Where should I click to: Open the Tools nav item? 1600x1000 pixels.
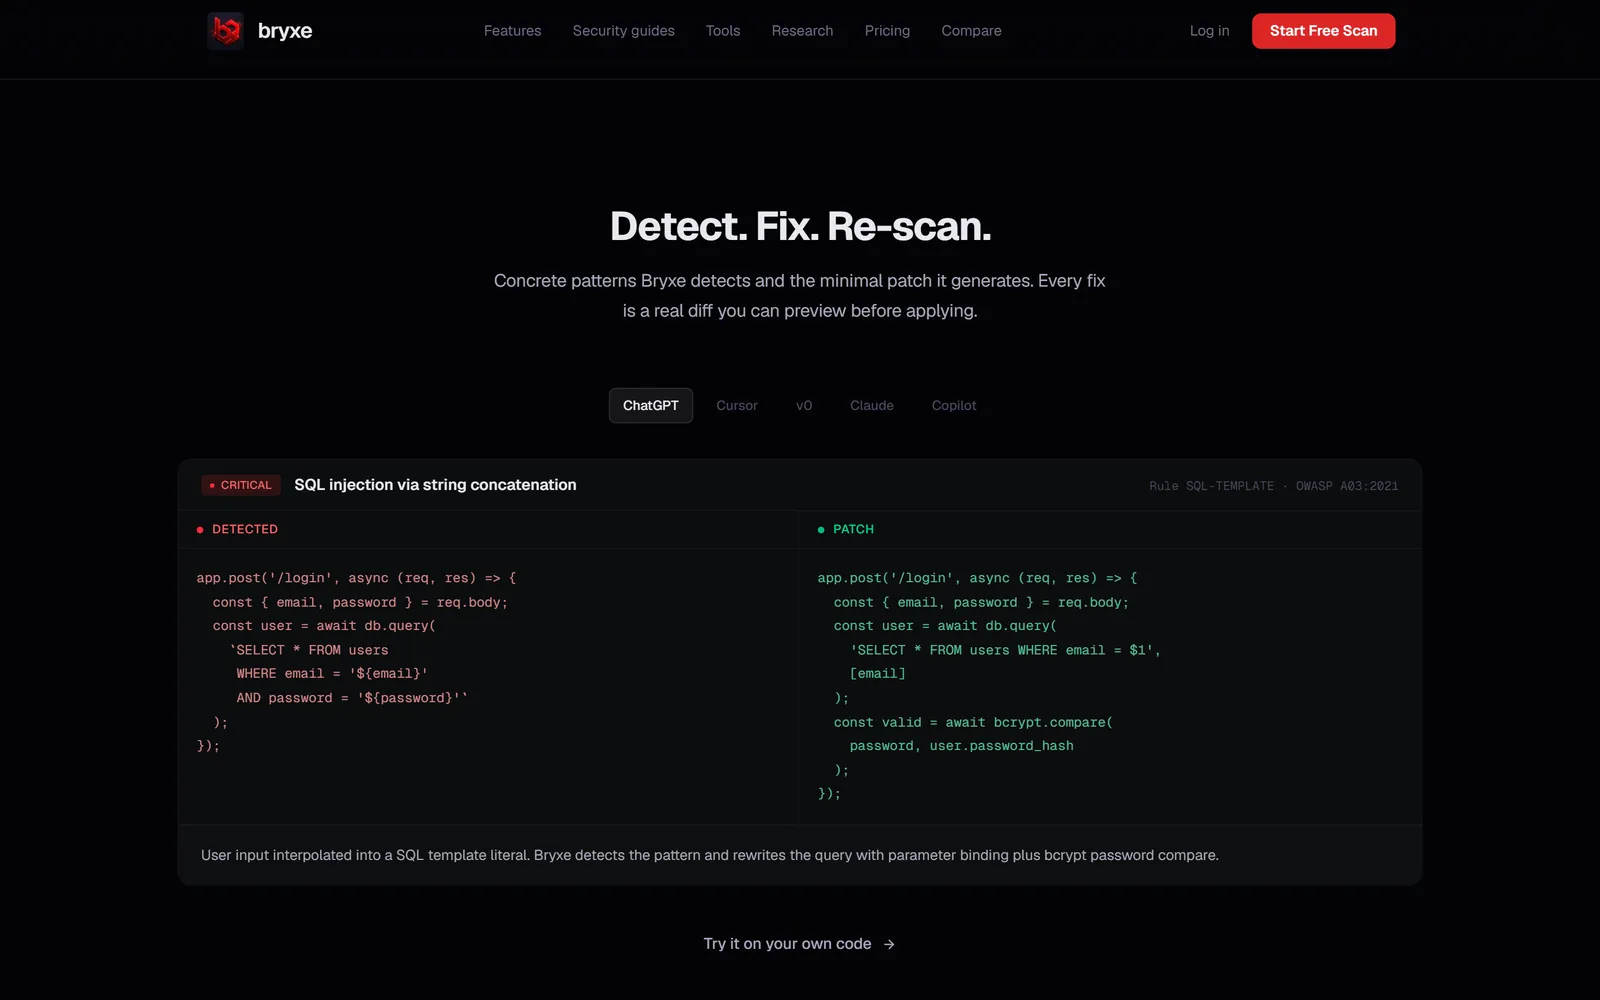723,31
